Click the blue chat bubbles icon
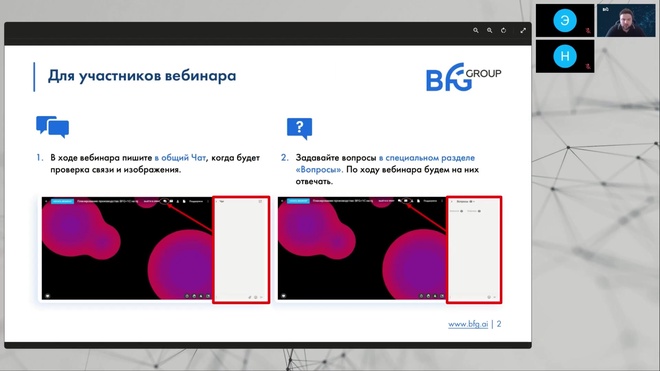 pos(53,127)
